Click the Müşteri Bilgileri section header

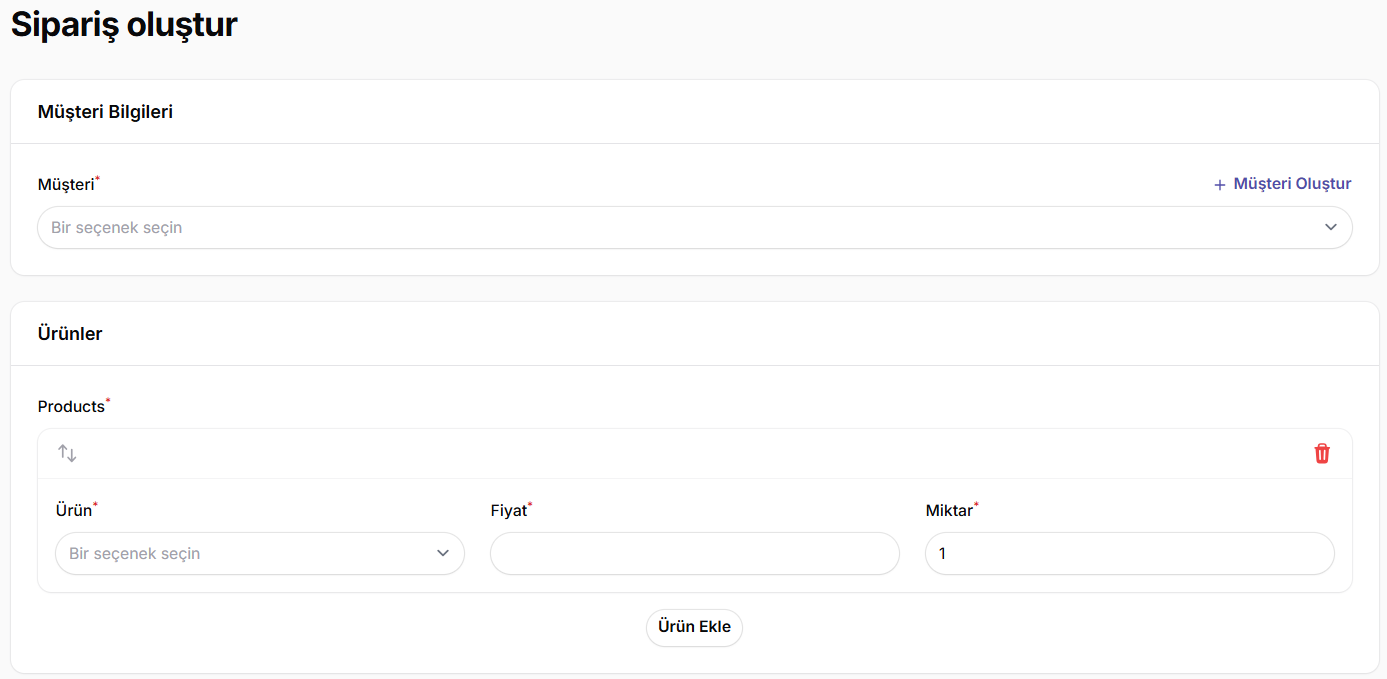click(105, 112)
